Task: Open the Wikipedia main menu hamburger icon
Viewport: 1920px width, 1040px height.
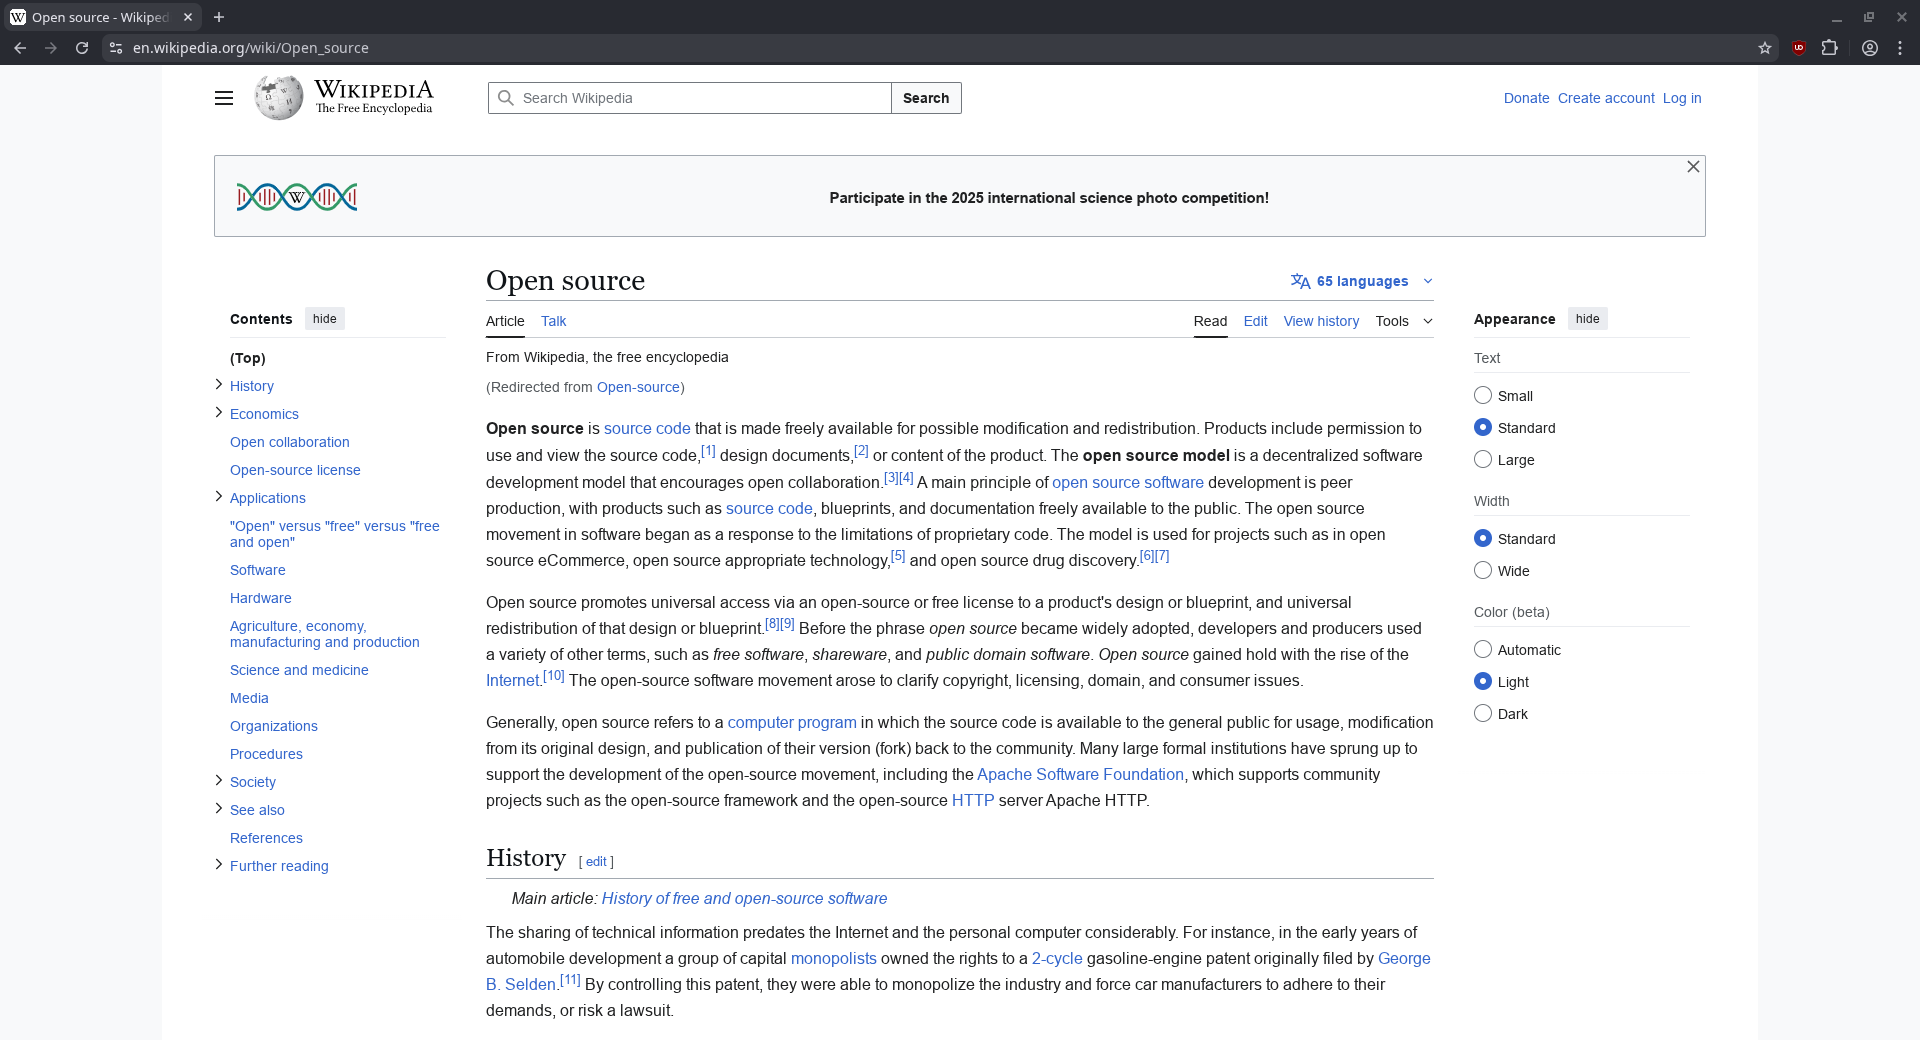Action: (224, 98)
